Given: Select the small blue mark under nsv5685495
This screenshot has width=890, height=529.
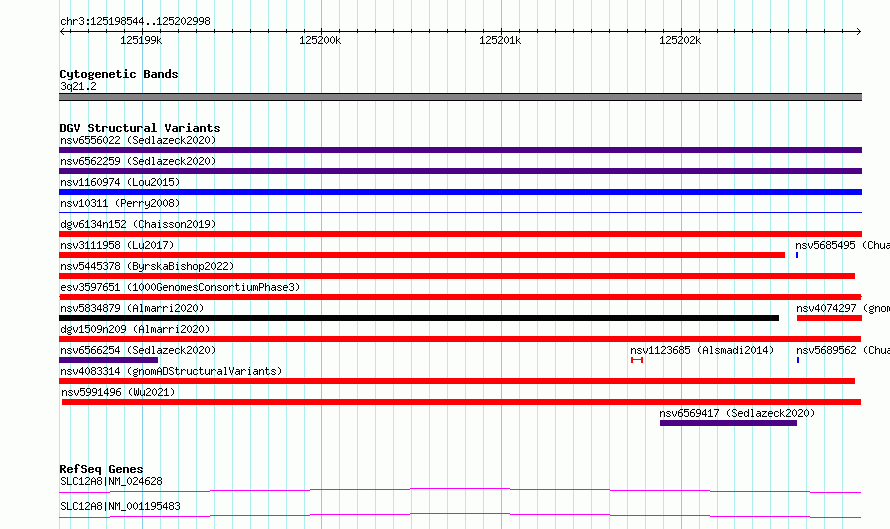Looking at the screenshot, I should 797,255.
